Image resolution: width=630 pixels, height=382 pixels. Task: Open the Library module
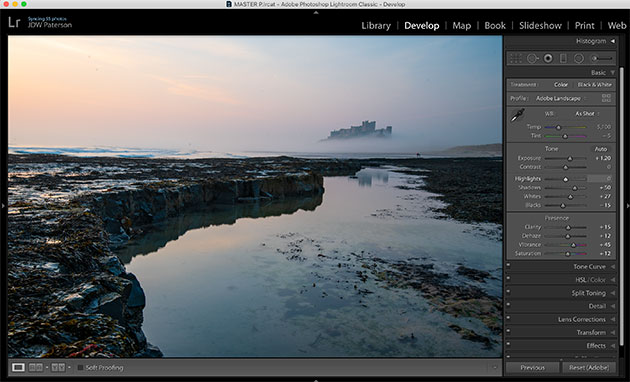376,26
